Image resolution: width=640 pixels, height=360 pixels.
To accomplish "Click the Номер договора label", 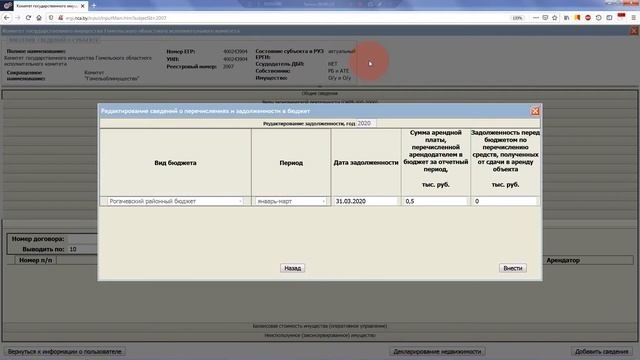I will click(x=38, y=239).
